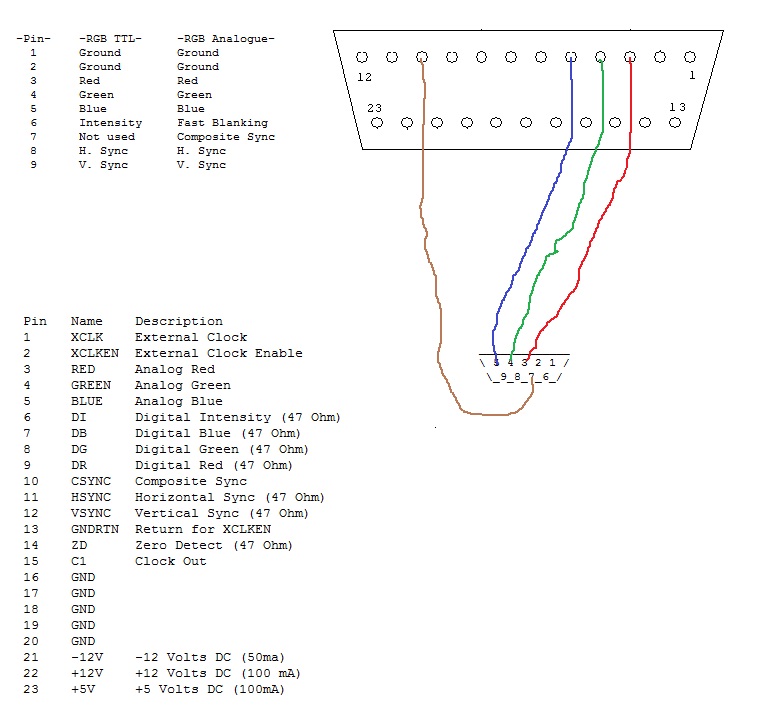Screen dimensions: 770x715
Task: Click the "Analog Green" description
Action: pos(183,385)
